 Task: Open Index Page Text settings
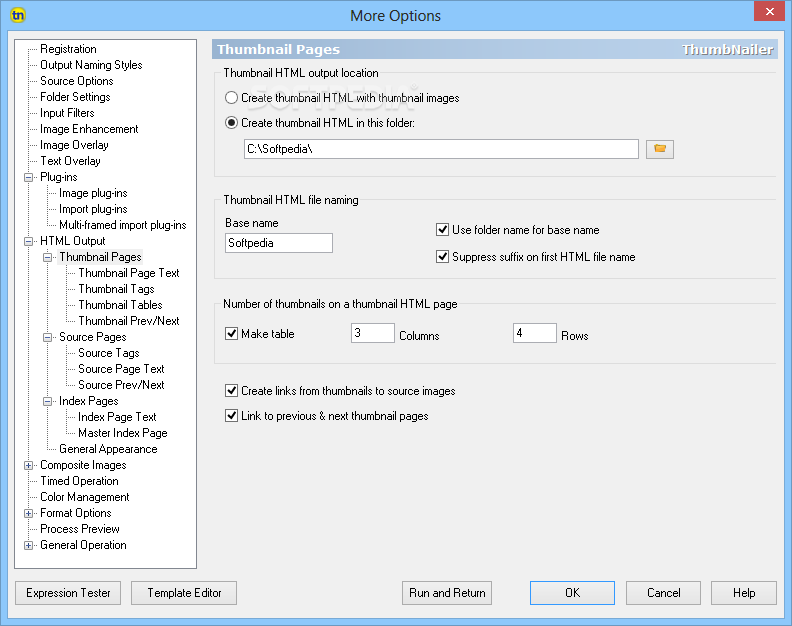point(117,417)
